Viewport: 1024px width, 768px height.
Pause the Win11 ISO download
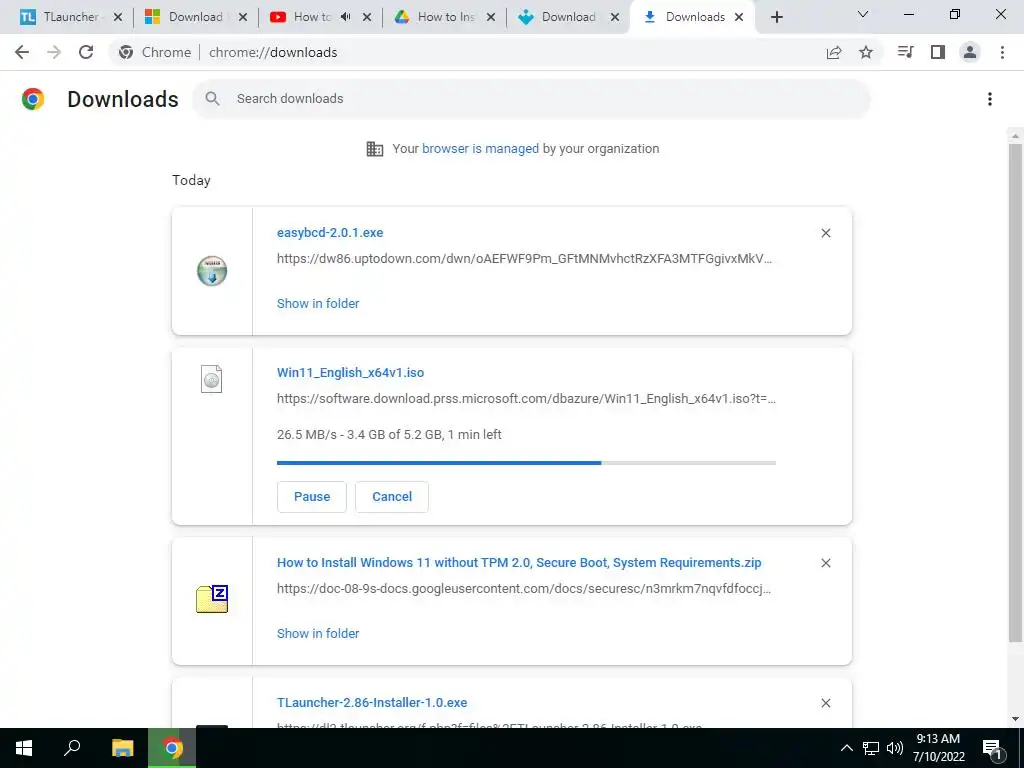coord(312,497)
